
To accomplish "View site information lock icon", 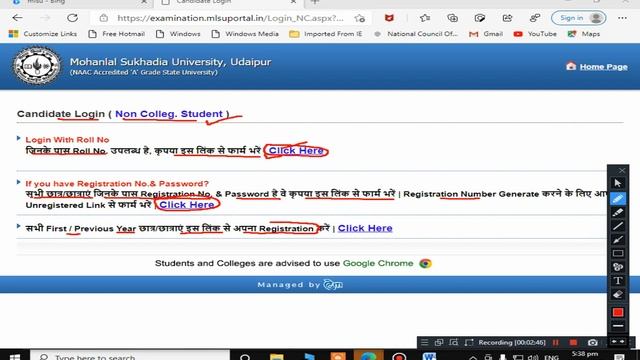I will [104, 18].
